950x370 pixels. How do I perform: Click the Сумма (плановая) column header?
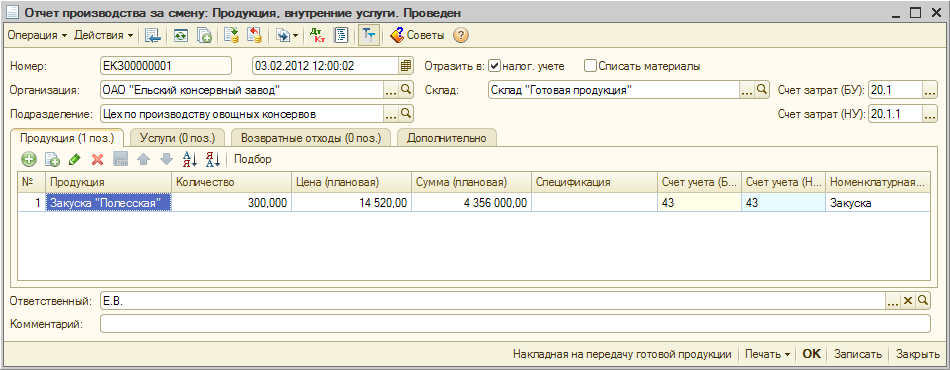tap(471, 182)
